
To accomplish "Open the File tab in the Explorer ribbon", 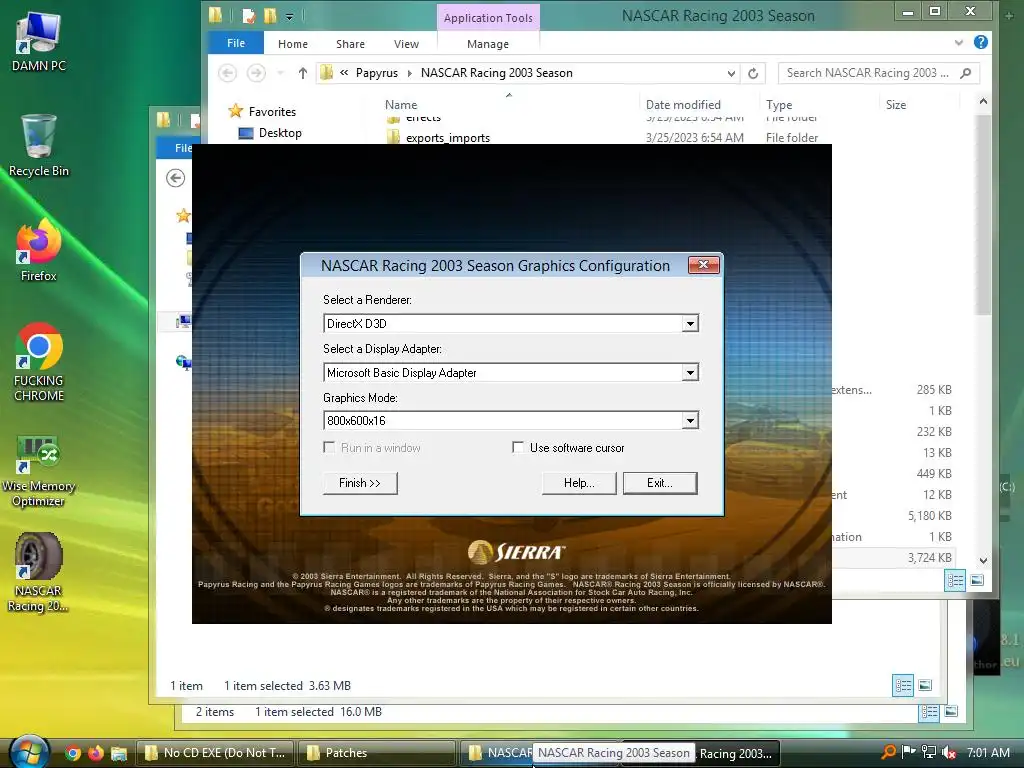I will 236,43.
